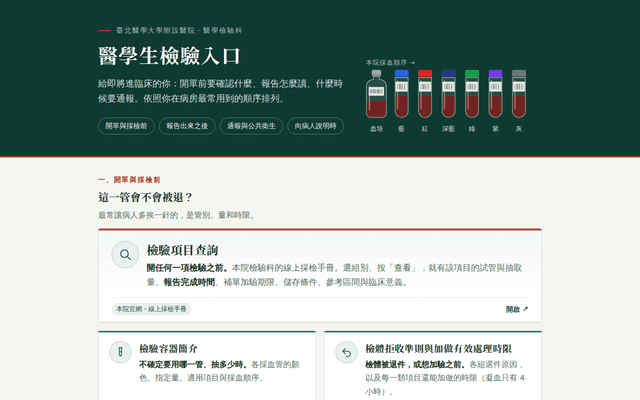Click the 綠 tube label
The height and width of the screenshot is (400, 640).
pos(472,129)
